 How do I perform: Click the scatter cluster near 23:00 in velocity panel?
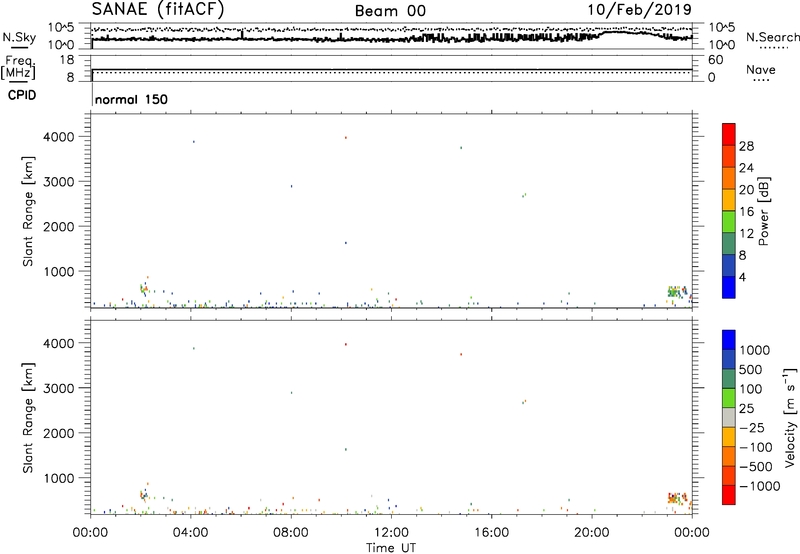677,498
